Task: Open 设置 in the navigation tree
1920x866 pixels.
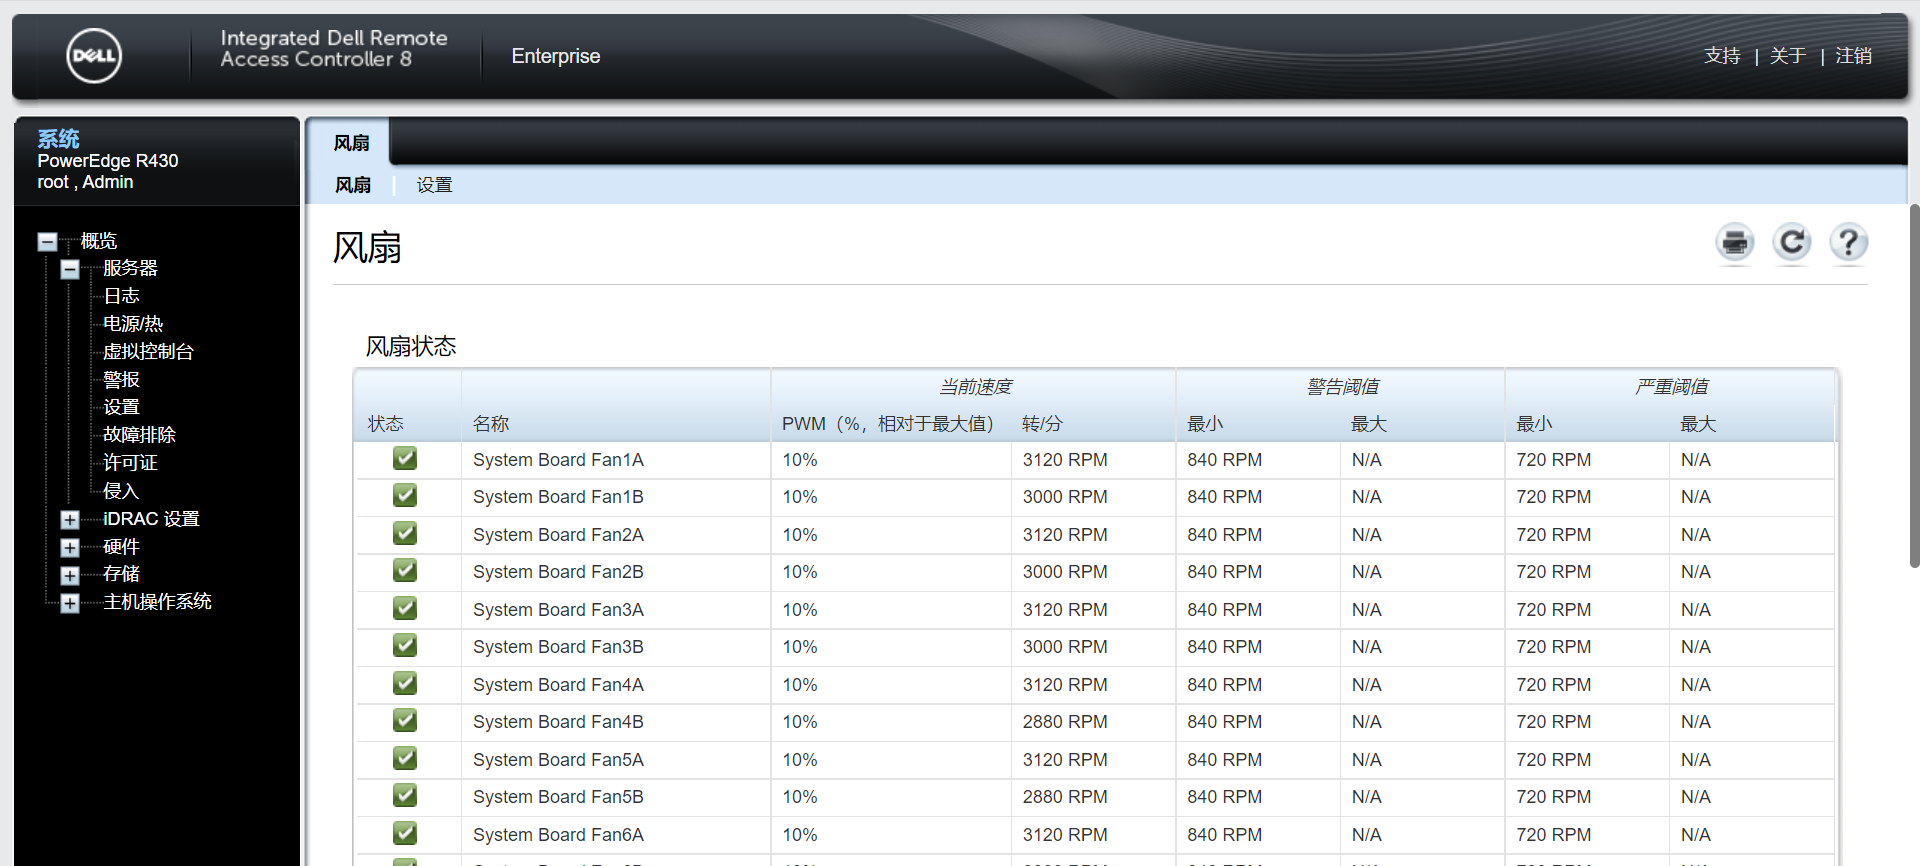Action: (x=121, y=407)
